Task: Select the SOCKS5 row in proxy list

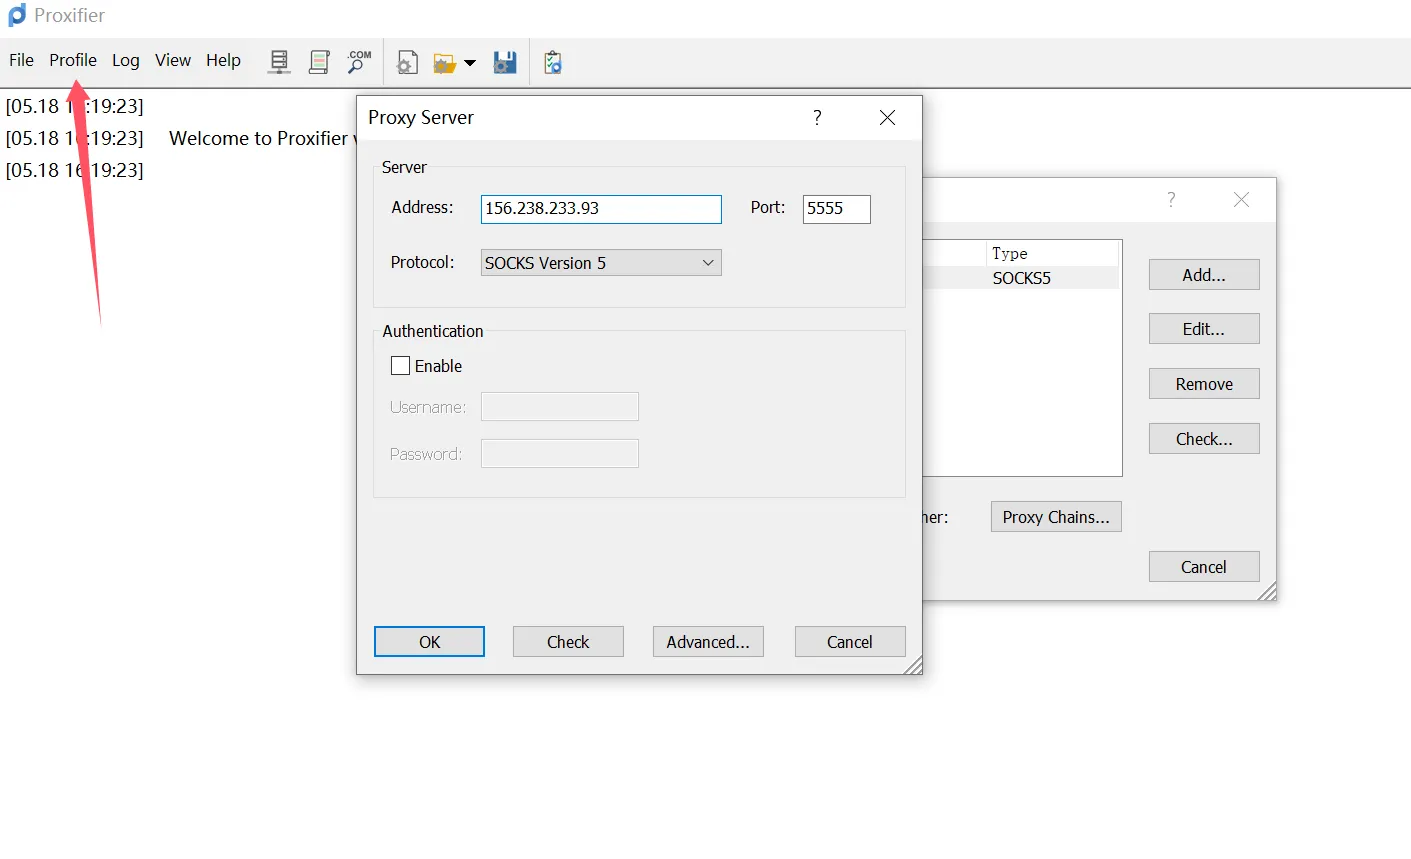Action: tap(1021, 278)
